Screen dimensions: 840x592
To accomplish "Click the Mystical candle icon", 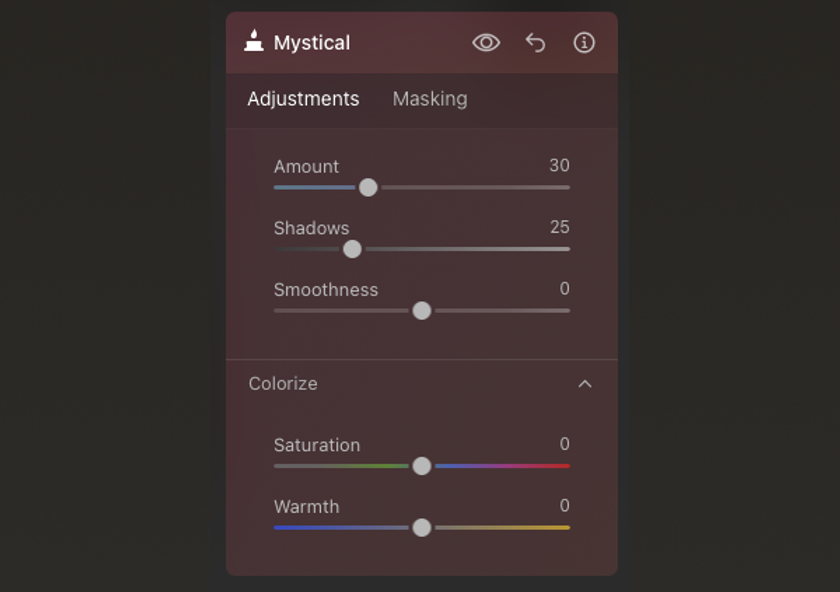I will [x=254, y=41].
